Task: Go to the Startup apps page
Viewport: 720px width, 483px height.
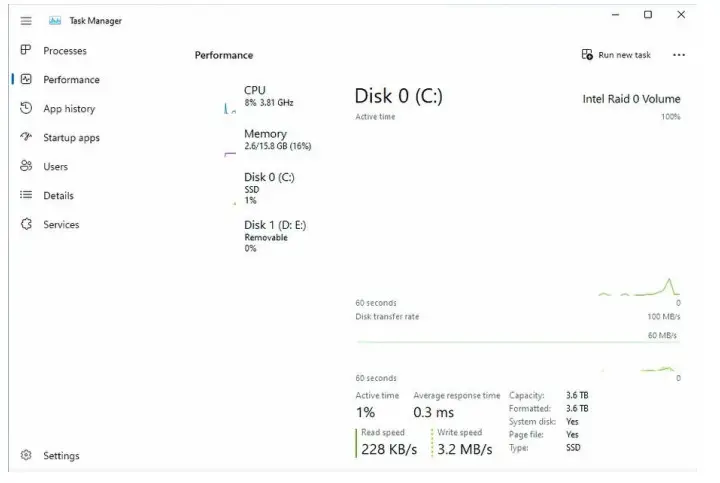Action: pos(71,138)
